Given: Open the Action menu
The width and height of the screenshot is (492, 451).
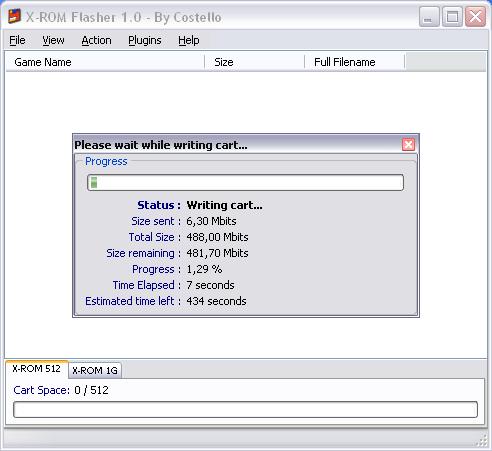Looking at the screenshot, I should [x=96, y=40].
